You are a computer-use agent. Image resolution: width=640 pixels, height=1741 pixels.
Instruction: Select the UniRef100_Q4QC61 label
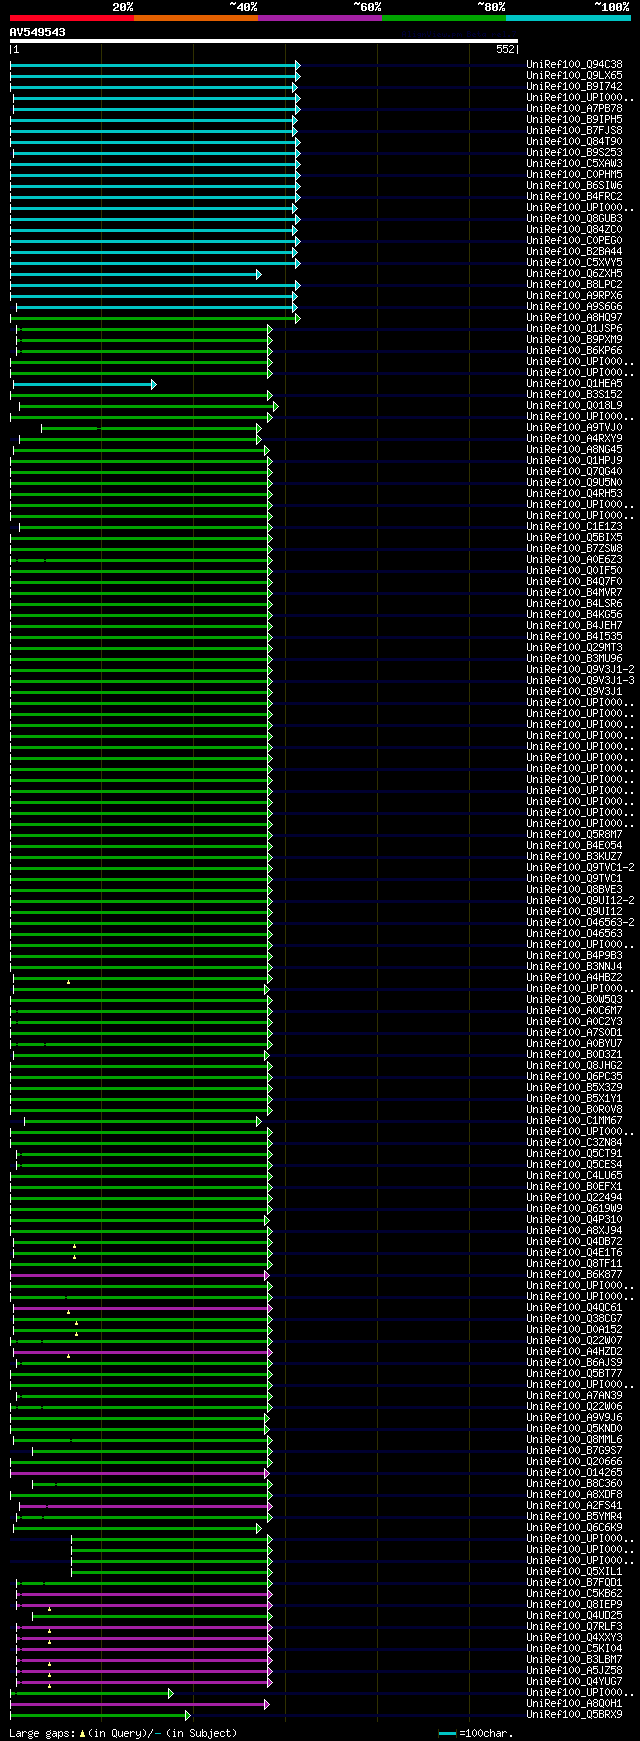pos(574,1308)
